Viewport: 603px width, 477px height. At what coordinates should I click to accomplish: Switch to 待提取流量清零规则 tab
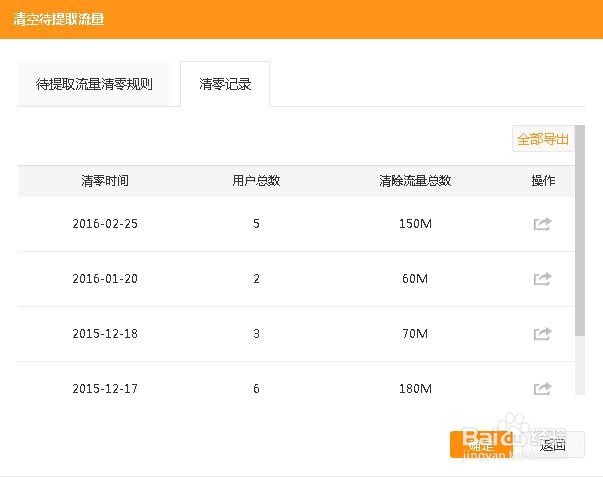pos(94,84)
